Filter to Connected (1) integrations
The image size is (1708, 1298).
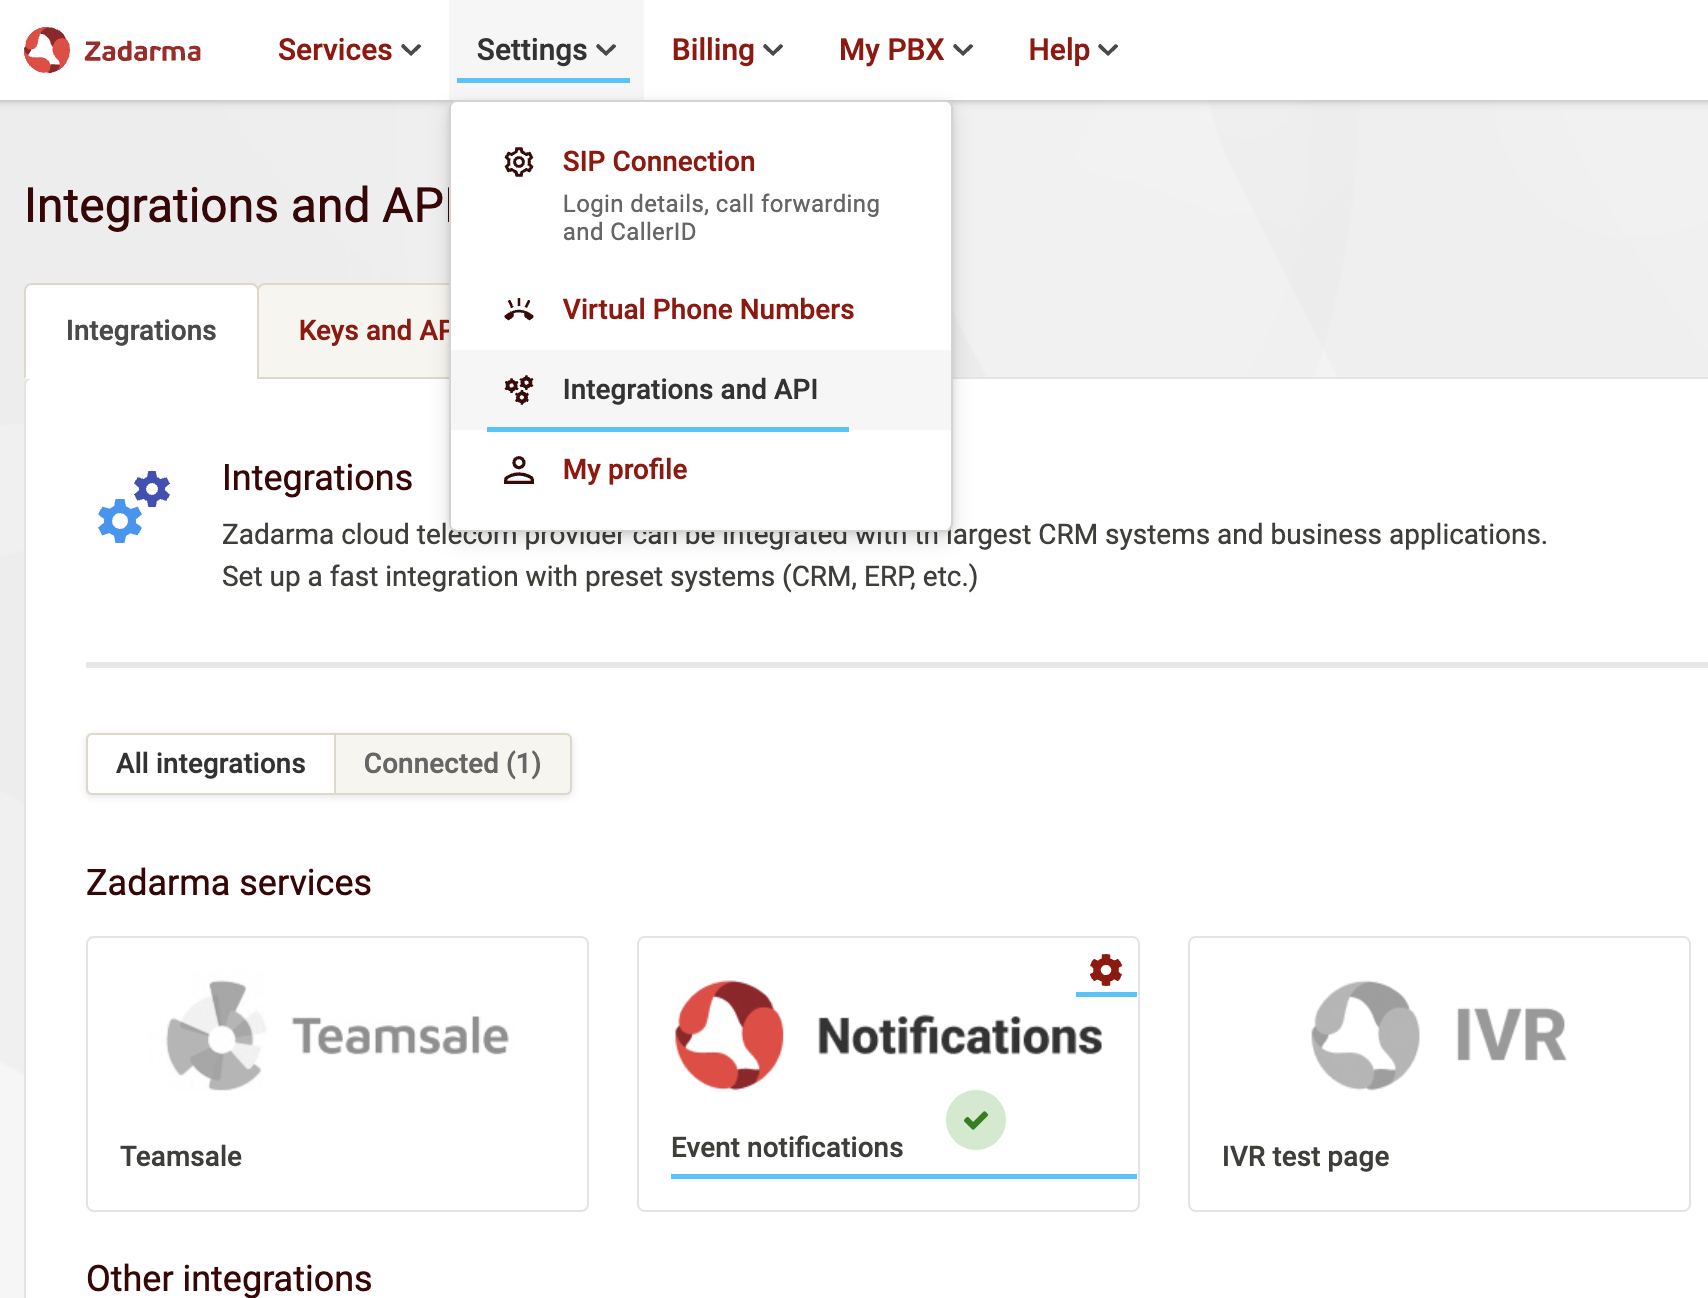[x=452, y=764]
